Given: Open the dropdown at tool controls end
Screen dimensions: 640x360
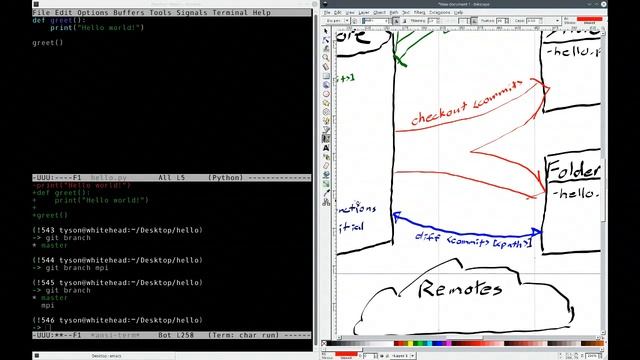Looking at the screenshot, I should pyautogui.click(x=557, y=21).
